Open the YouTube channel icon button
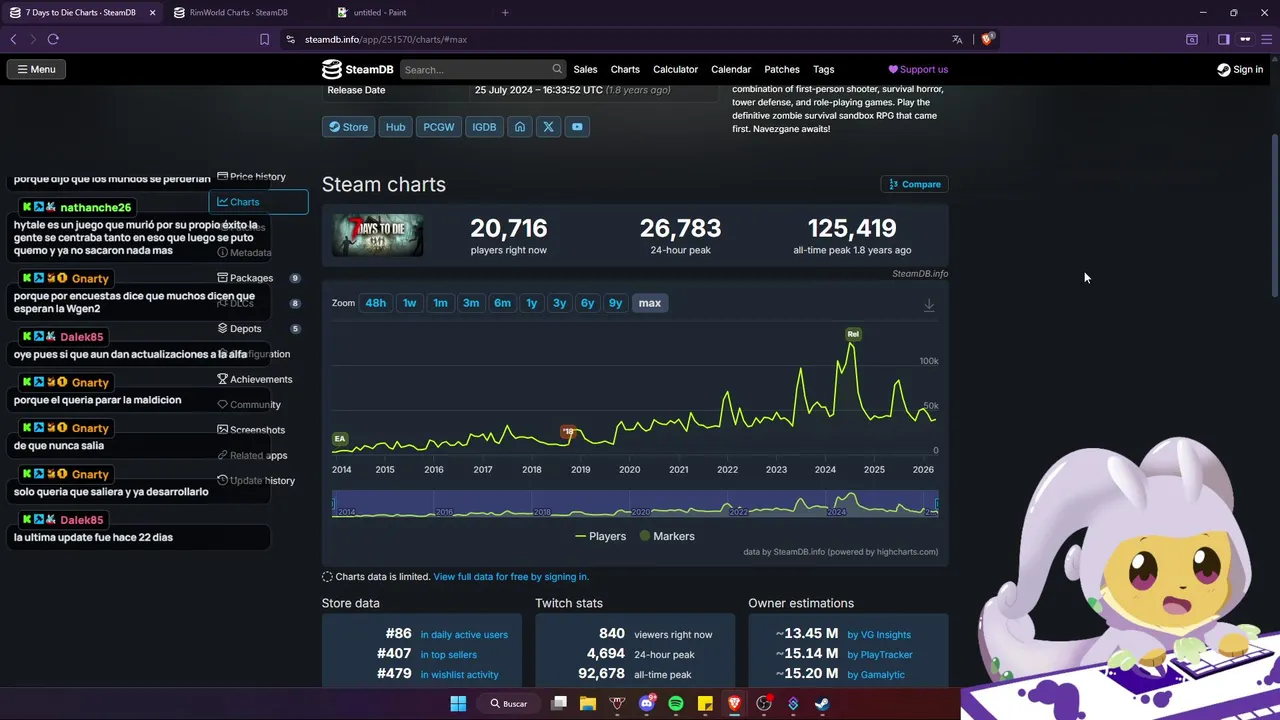 (x=577, y=127)
